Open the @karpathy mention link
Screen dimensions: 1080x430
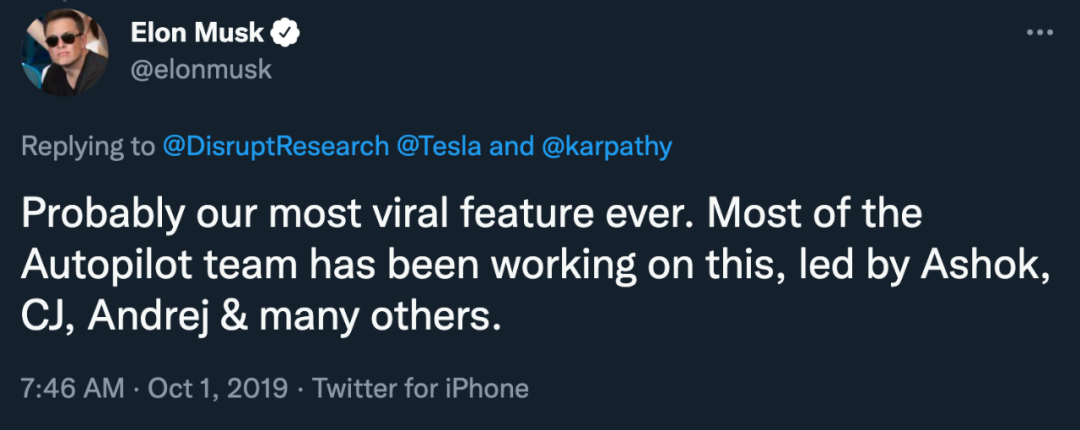click(608, 147)
